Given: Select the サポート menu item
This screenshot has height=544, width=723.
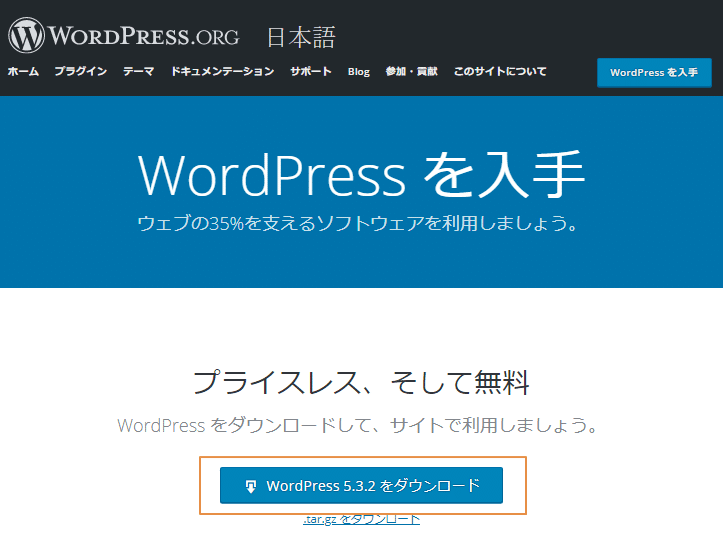Looking at the screenshot, I should (x=311, y=71).
